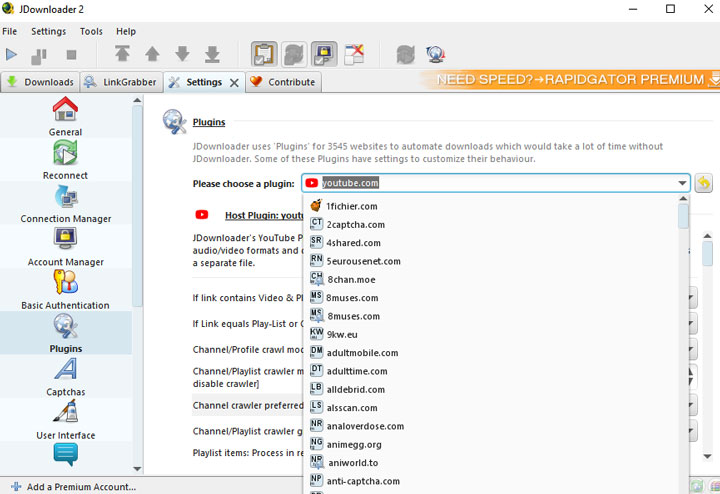The height and width of the screenshot is (494, 720).
Task: Select adultmobile.com from plugin list
Action: tap(490, 353)
